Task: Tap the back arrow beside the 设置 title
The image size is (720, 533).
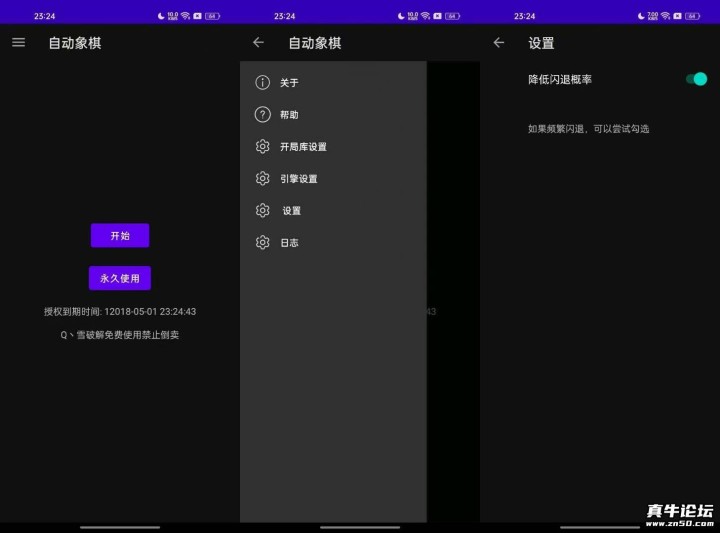Action: [x=498, y=42]
